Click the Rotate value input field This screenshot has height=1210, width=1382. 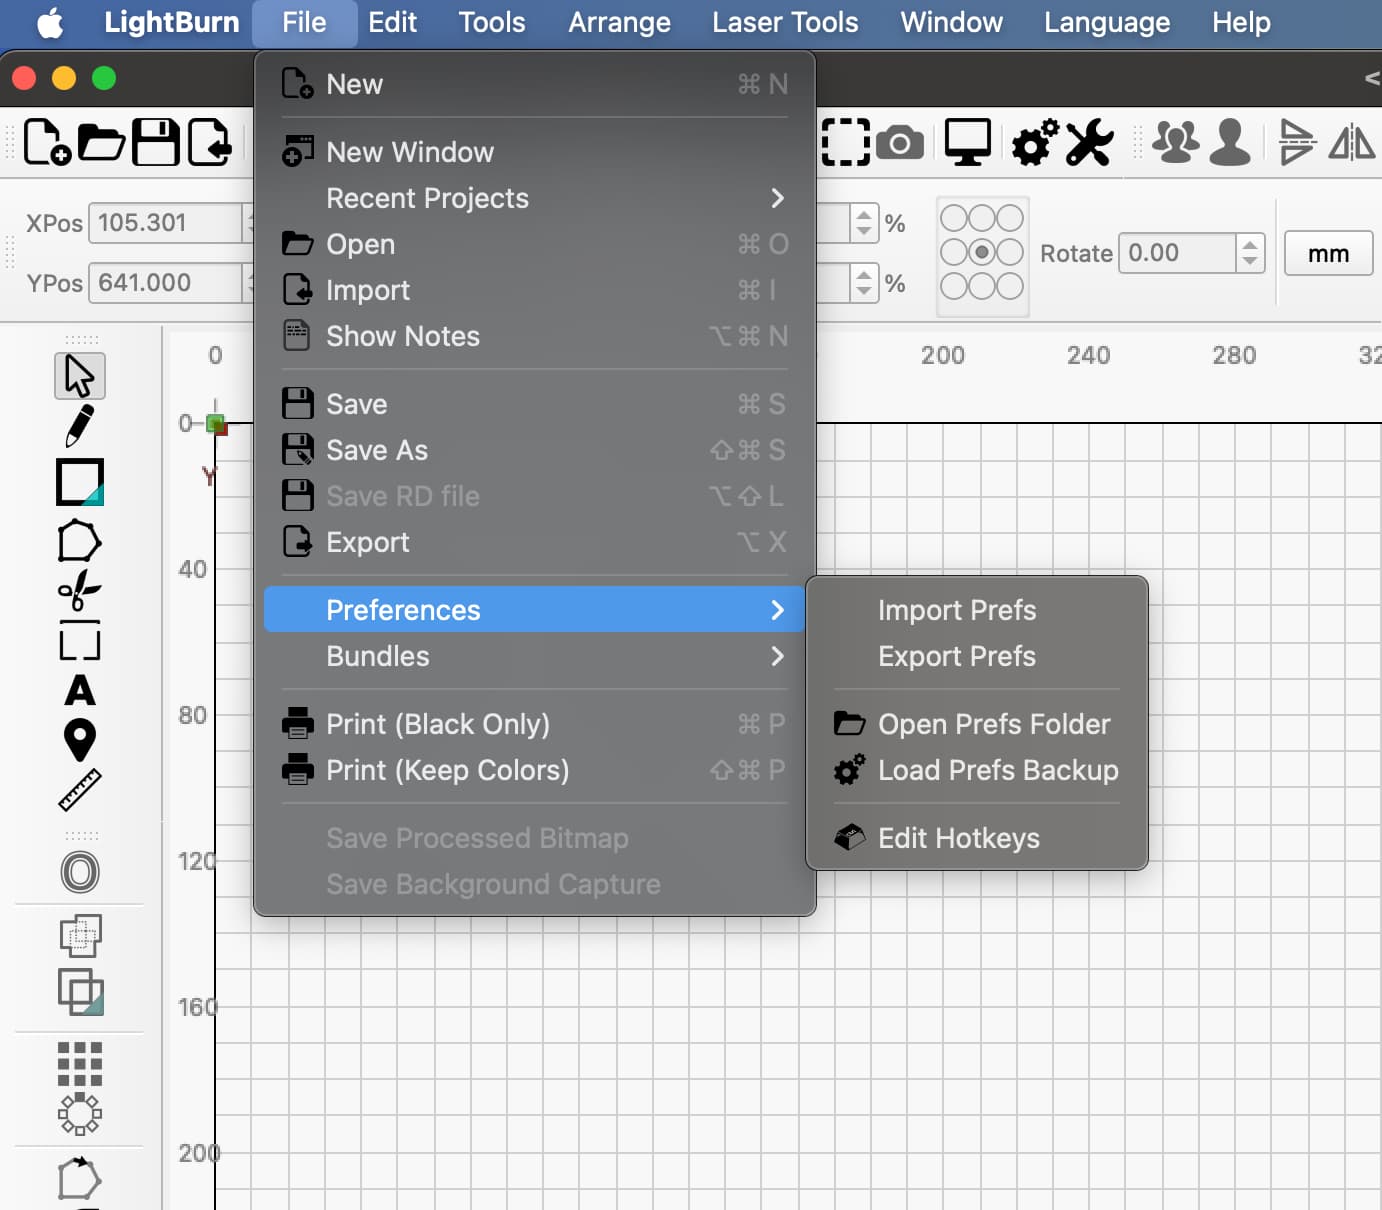pos(1178,253)
